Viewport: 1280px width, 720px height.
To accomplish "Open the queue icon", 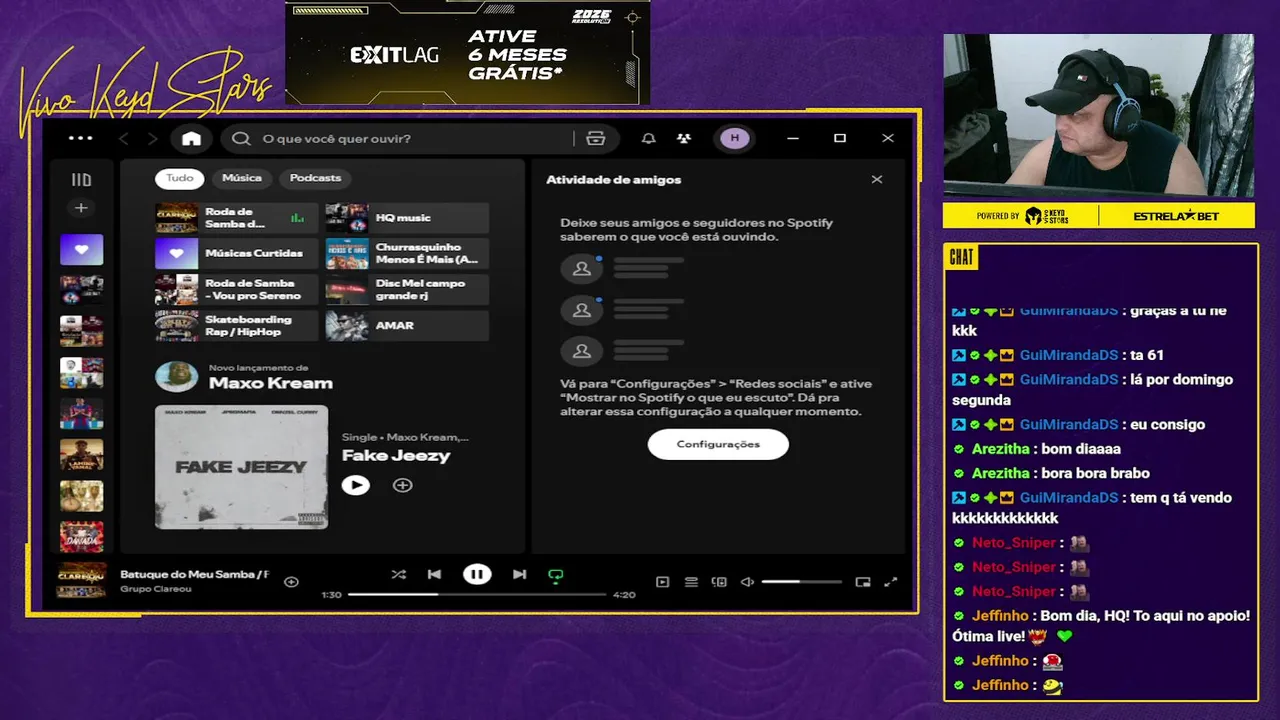I will 690,582.
